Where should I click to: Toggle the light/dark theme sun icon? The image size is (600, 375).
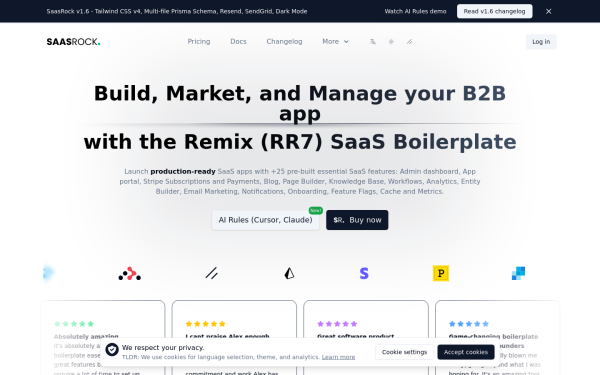point(391,42)
